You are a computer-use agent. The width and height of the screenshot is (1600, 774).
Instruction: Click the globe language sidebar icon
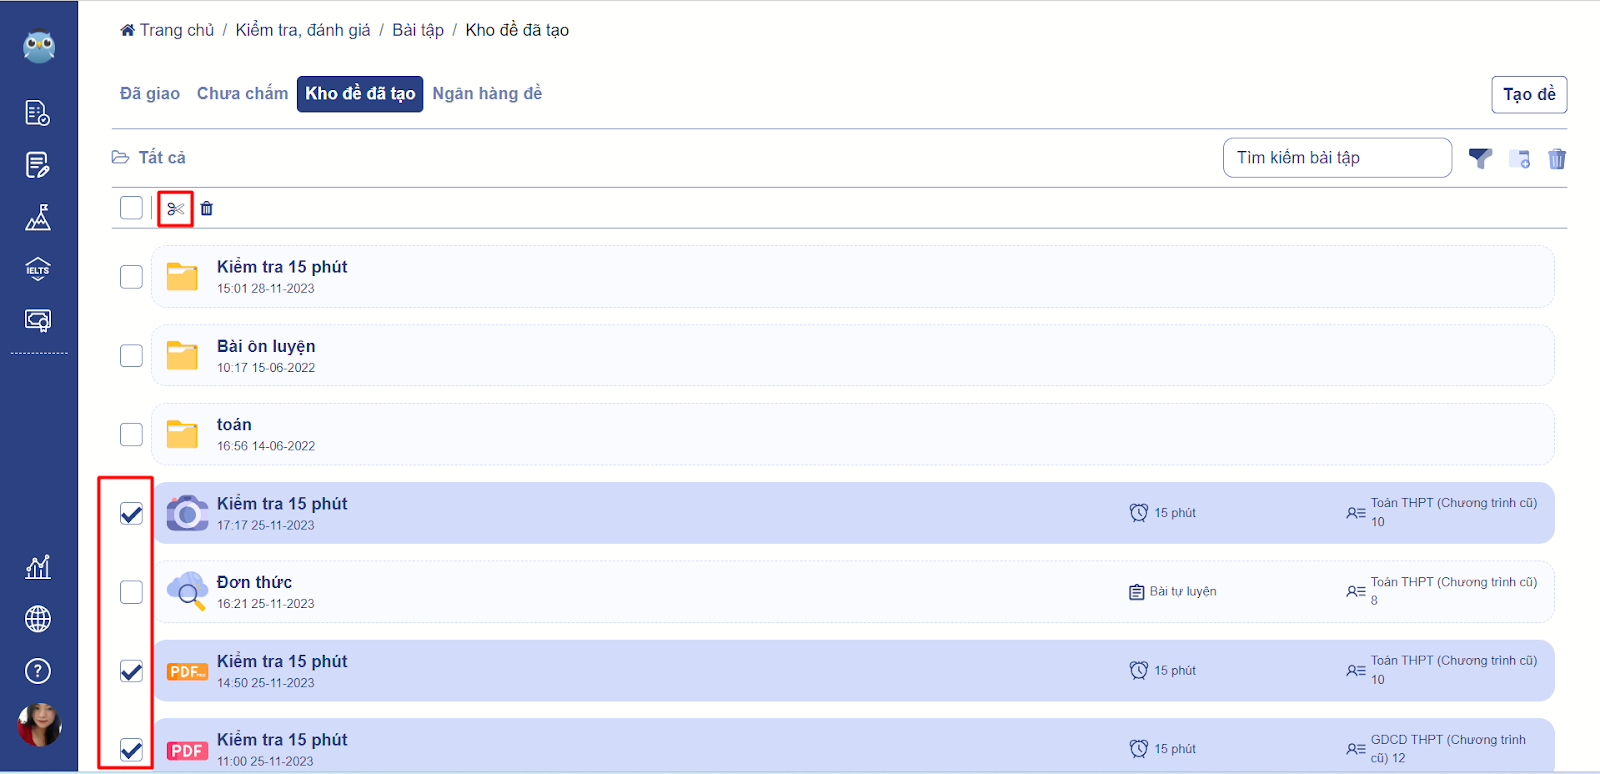tap(38, 619)
